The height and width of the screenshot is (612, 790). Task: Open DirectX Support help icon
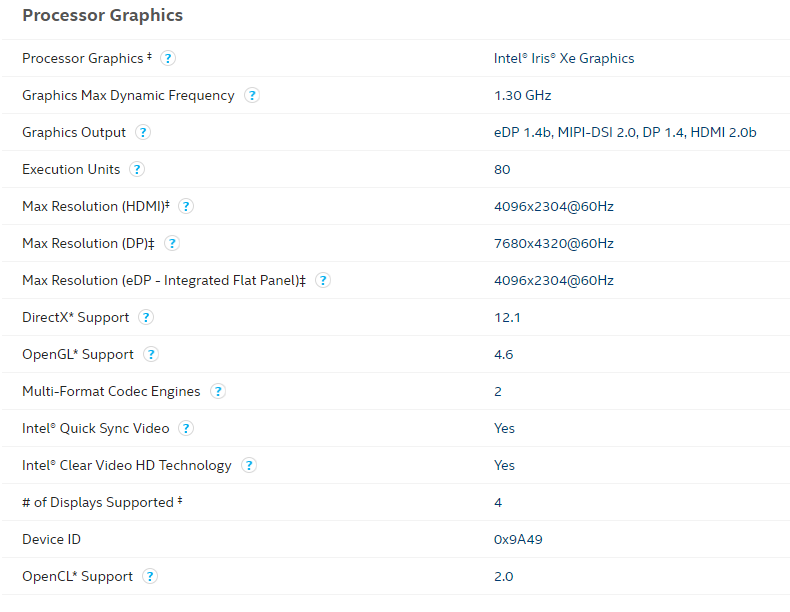click(x=146, y=318)
